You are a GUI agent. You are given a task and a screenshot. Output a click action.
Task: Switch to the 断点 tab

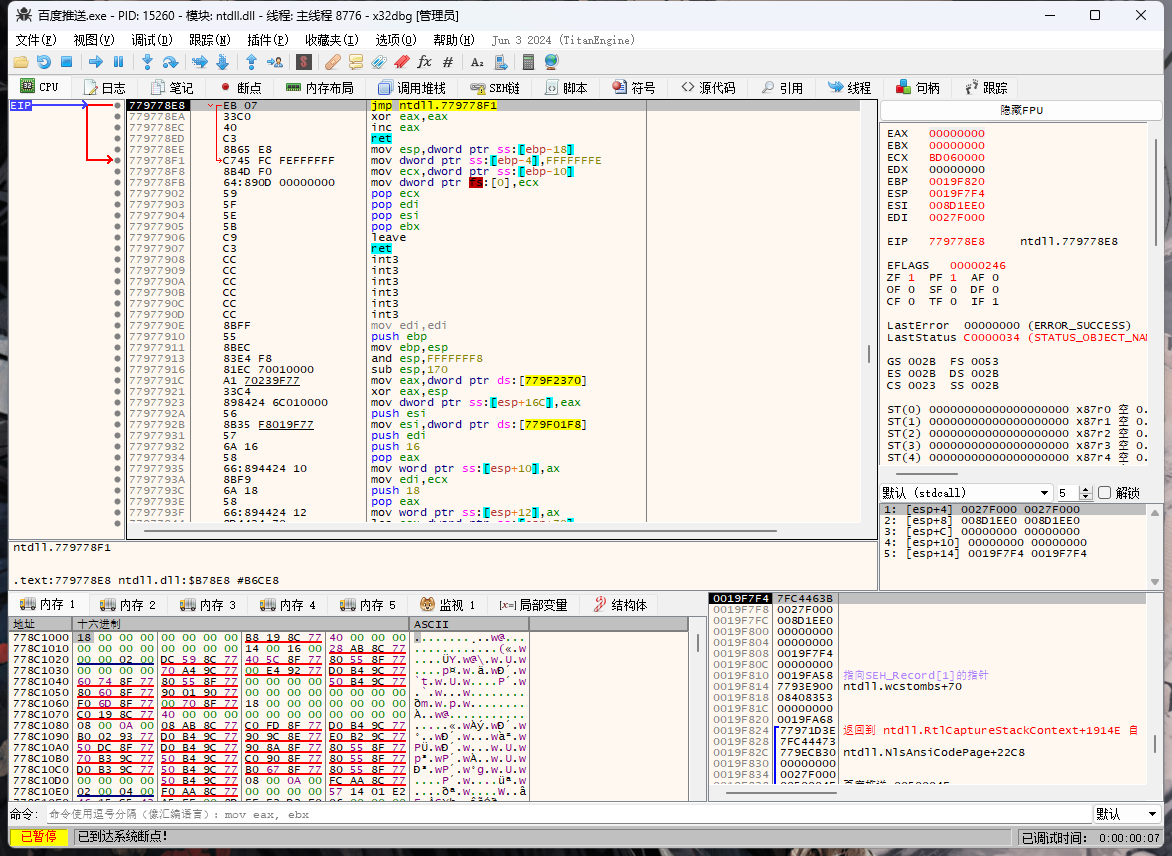241,87
